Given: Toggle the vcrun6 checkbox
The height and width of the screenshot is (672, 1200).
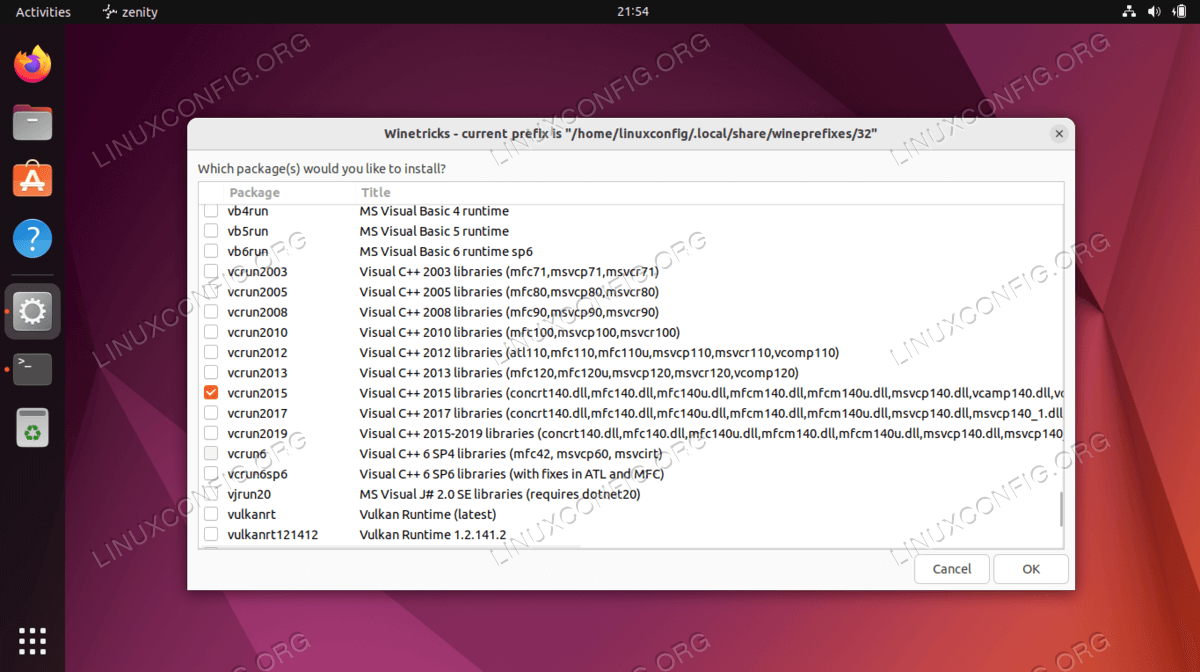Looking at the screenshot, I should [211, 453].
